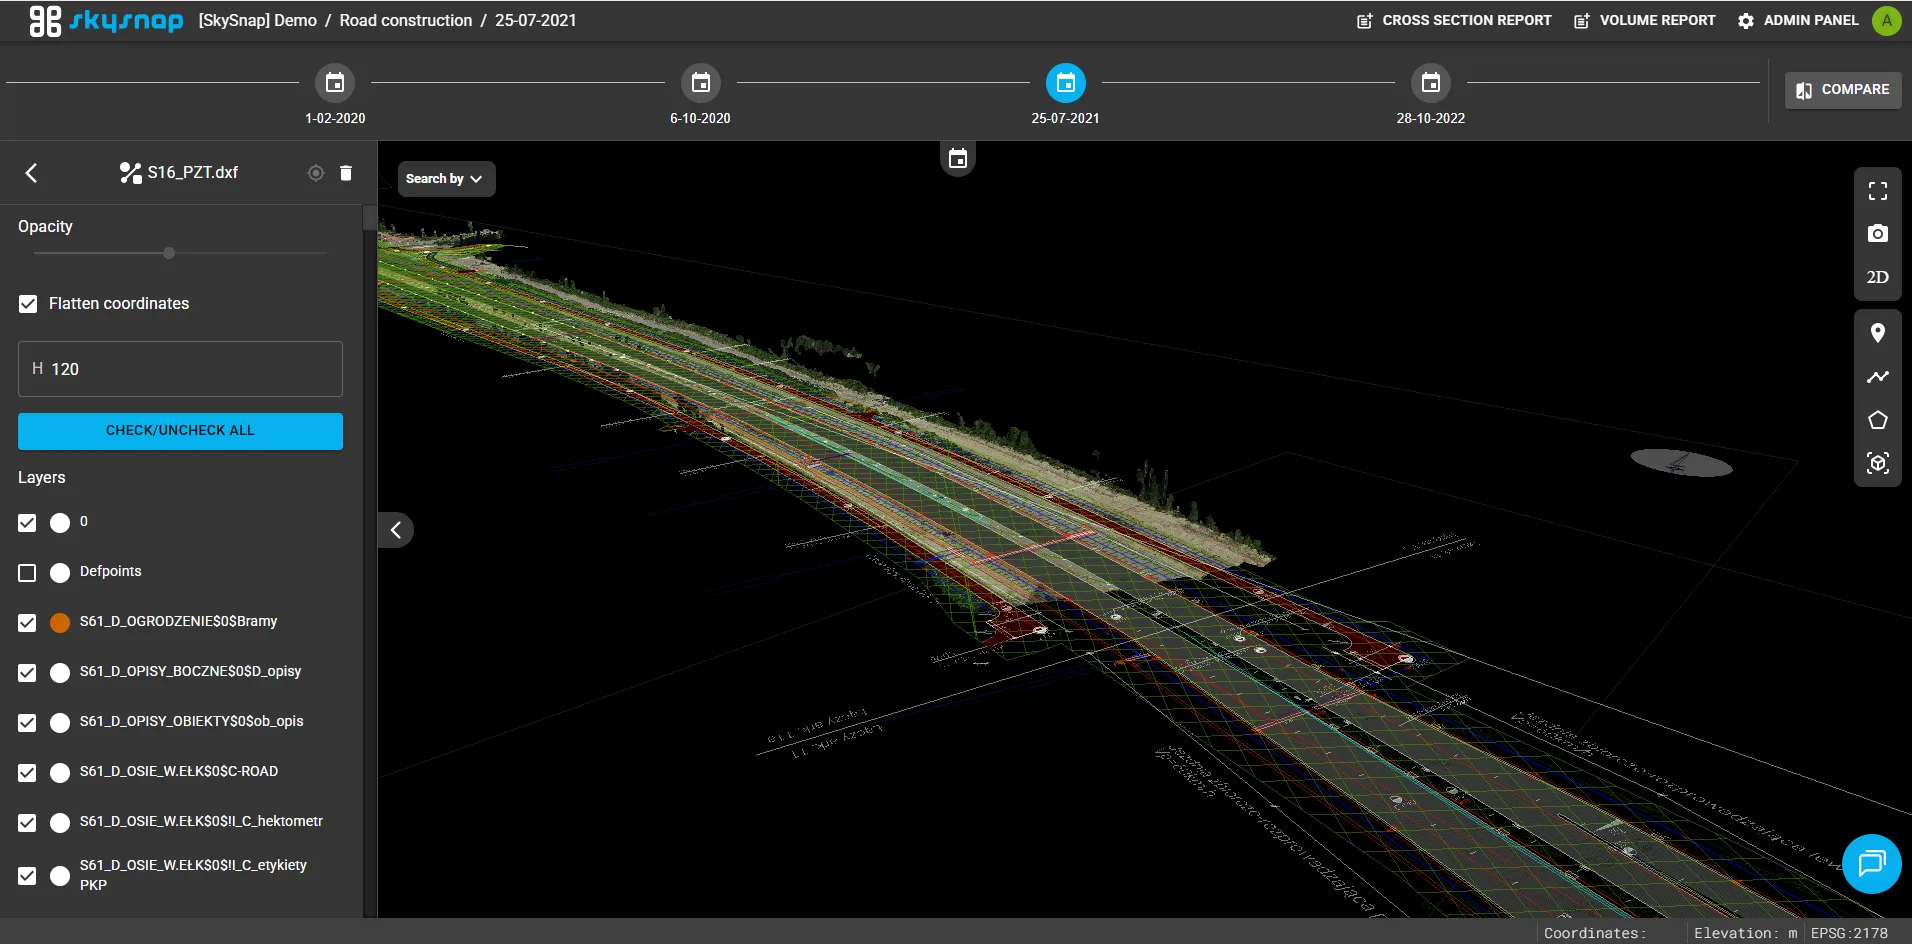This screenshot has height=944, width=1912.
Task: Select the point marker tool
Action: pyautogui.click(x=1877, y=333)
